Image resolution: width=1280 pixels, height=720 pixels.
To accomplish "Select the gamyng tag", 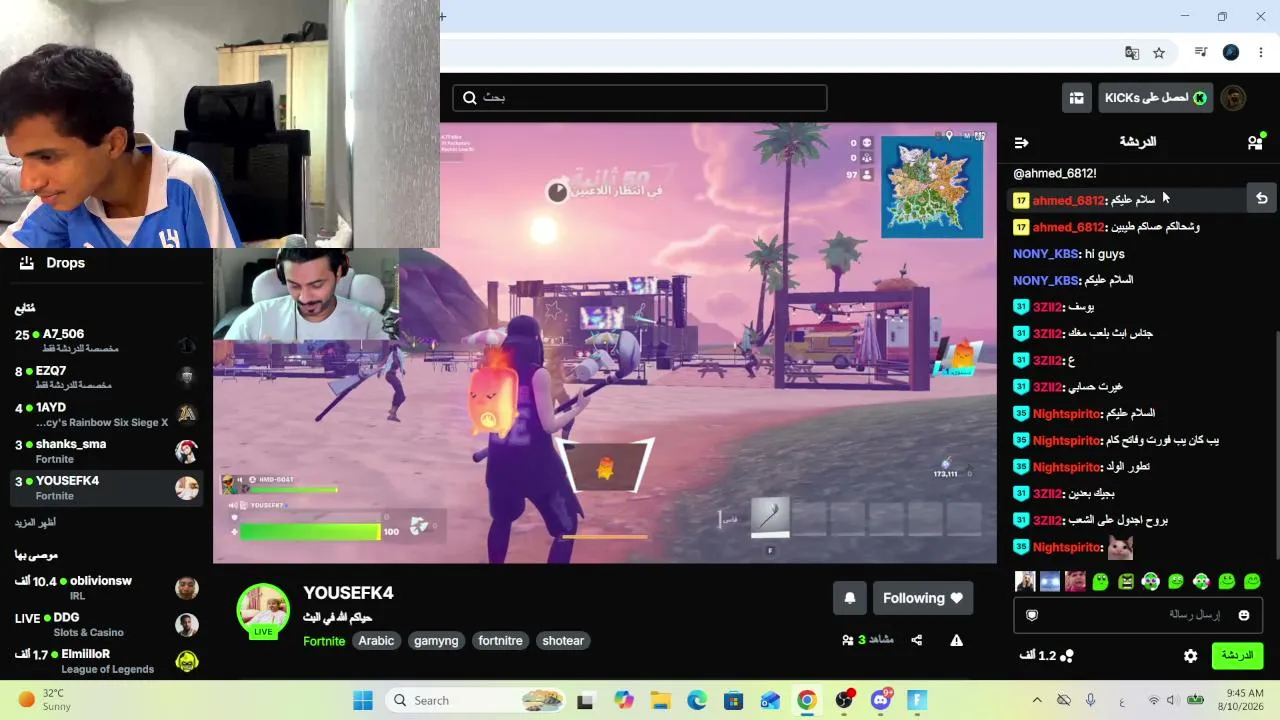I will click(x=436, y=641).
